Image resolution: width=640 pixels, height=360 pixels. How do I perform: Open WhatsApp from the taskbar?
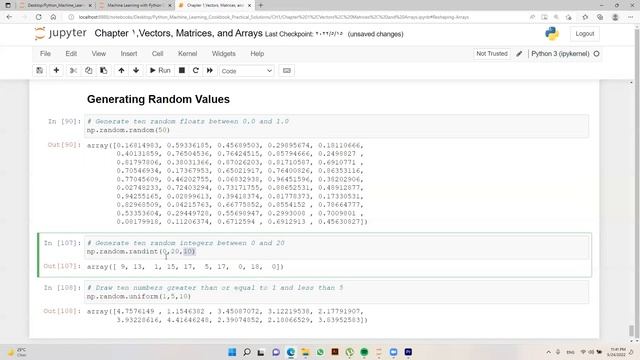pyautogui.click(x=320, y=352)
